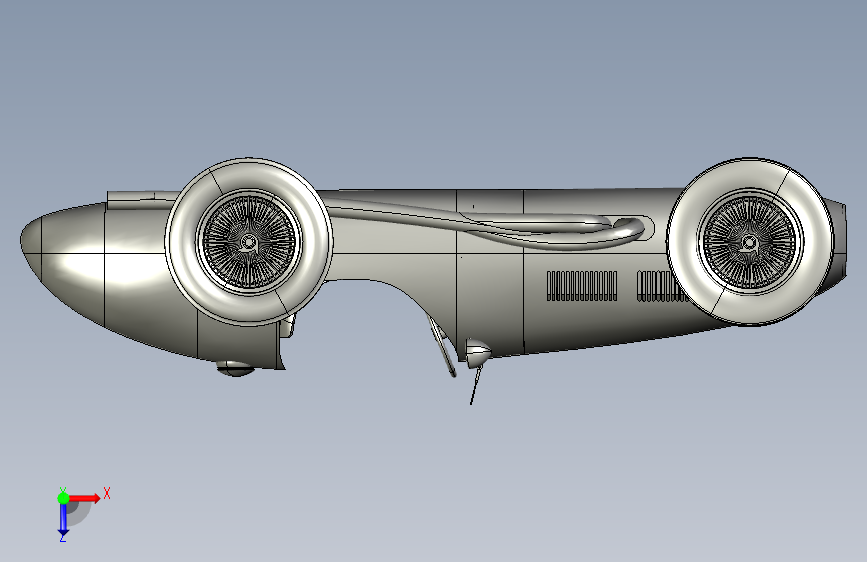Click the green Y axis dot of the triad
This screenshot has height=562, width=867.
pyautogui.click(x=63, y=498)
